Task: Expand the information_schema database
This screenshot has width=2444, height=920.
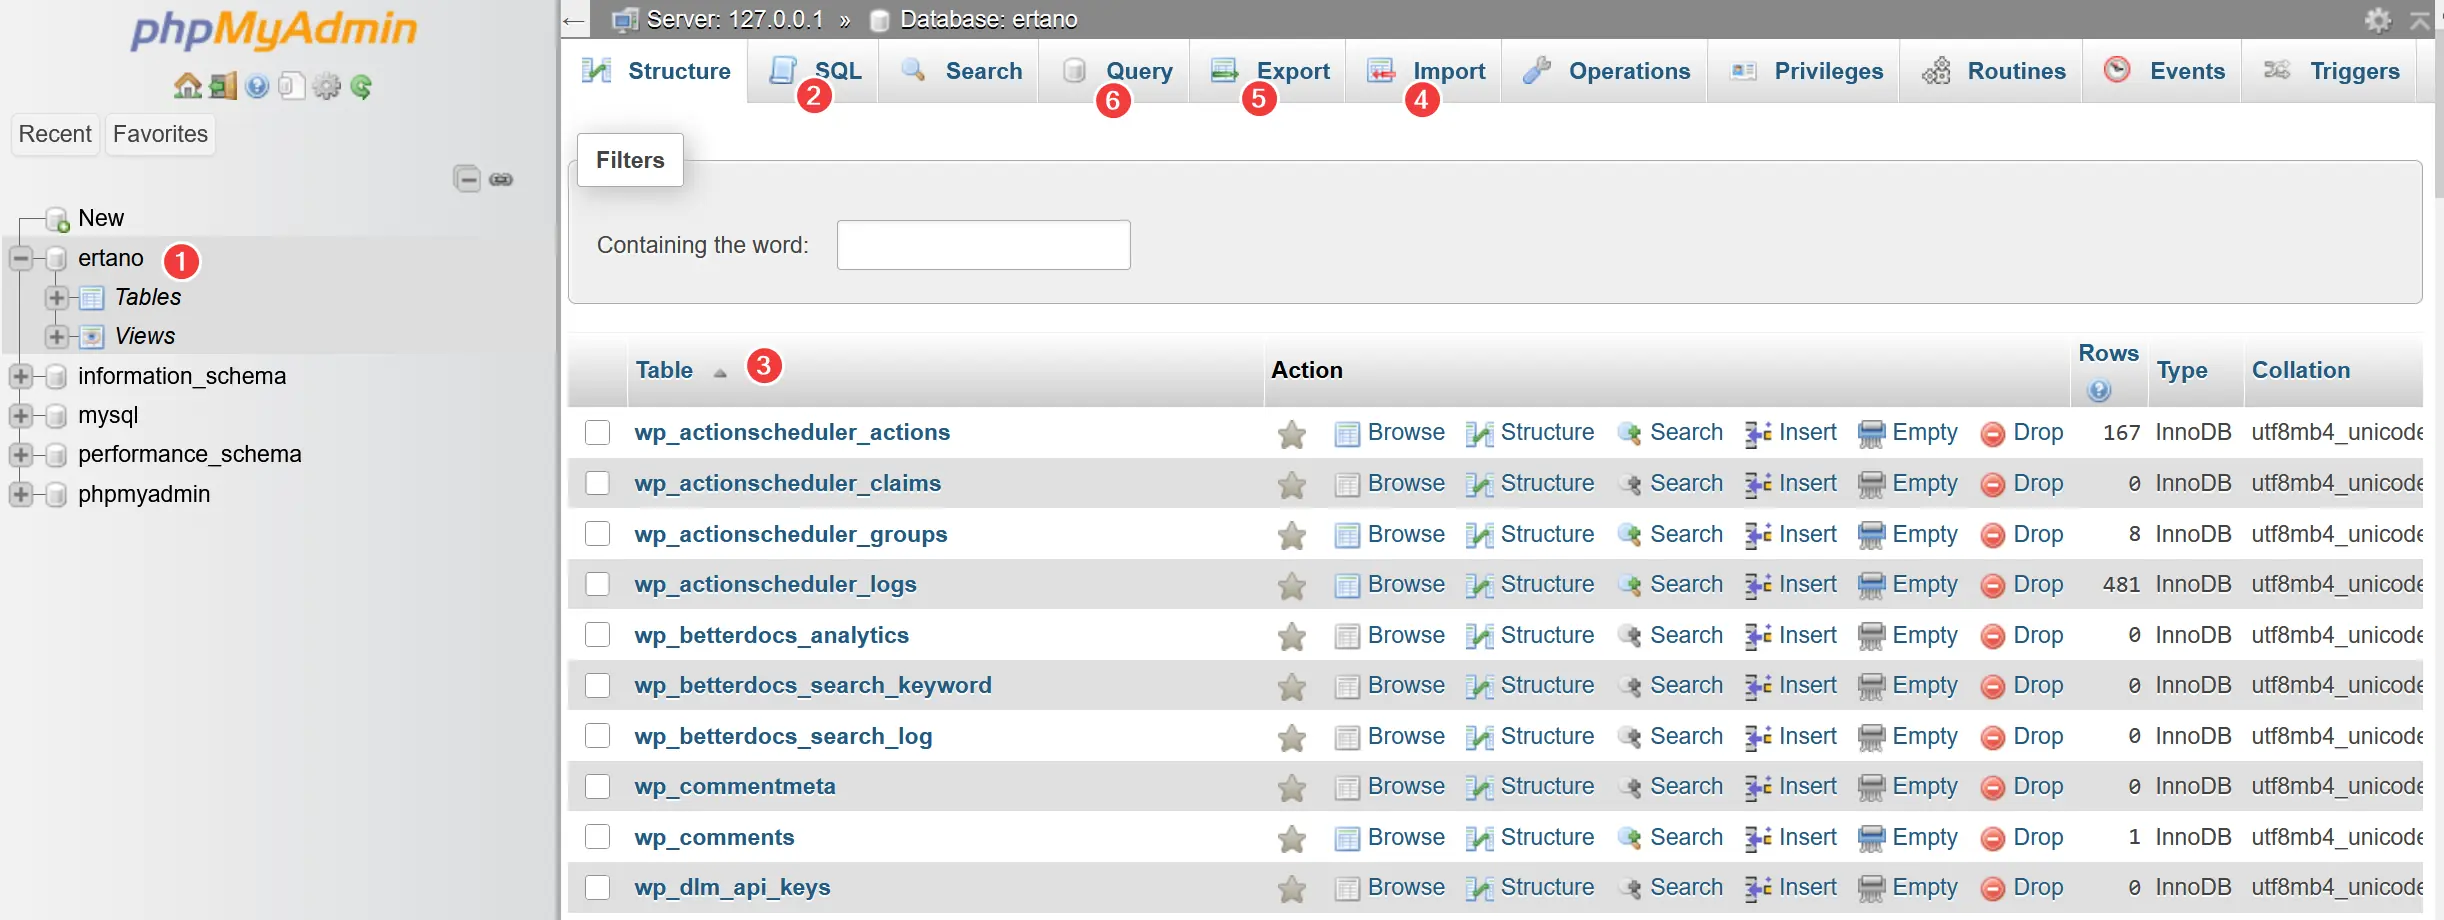Action: [x=20, y=376]
